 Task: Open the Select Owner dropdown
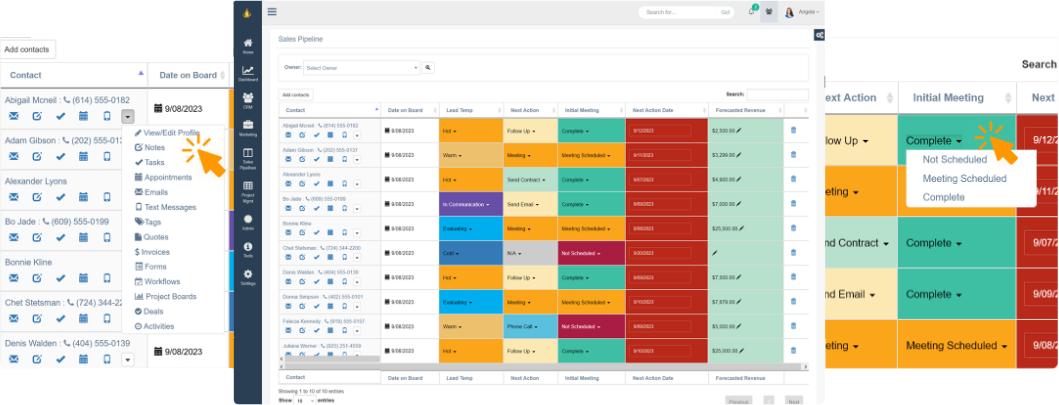361,68
